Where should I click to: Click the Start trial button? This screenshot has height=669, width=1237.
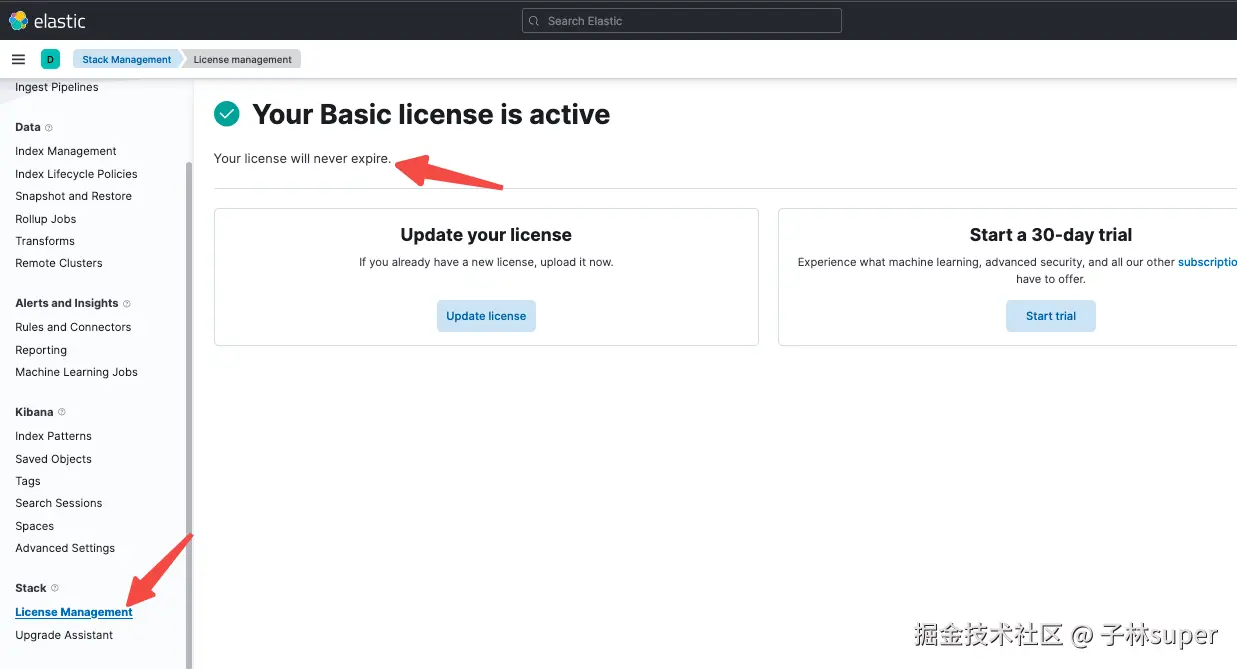point(1051,316)
